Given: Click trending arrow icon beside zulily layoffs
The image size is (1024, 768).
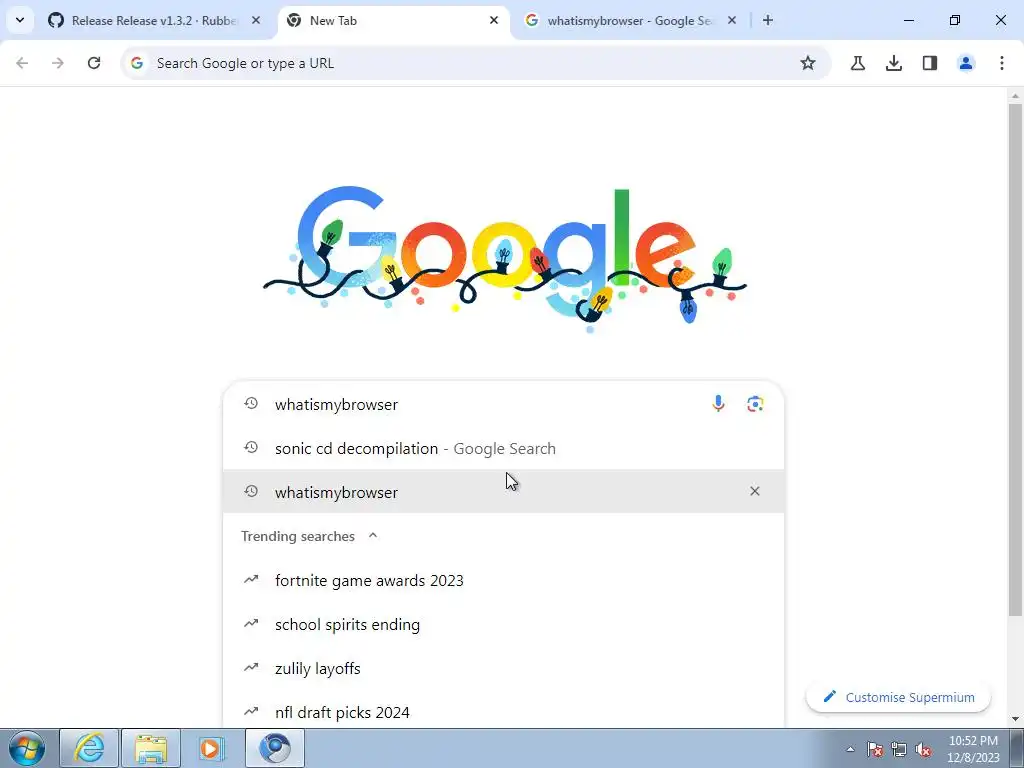Looking at the screenshot, I should coord(251,667).
